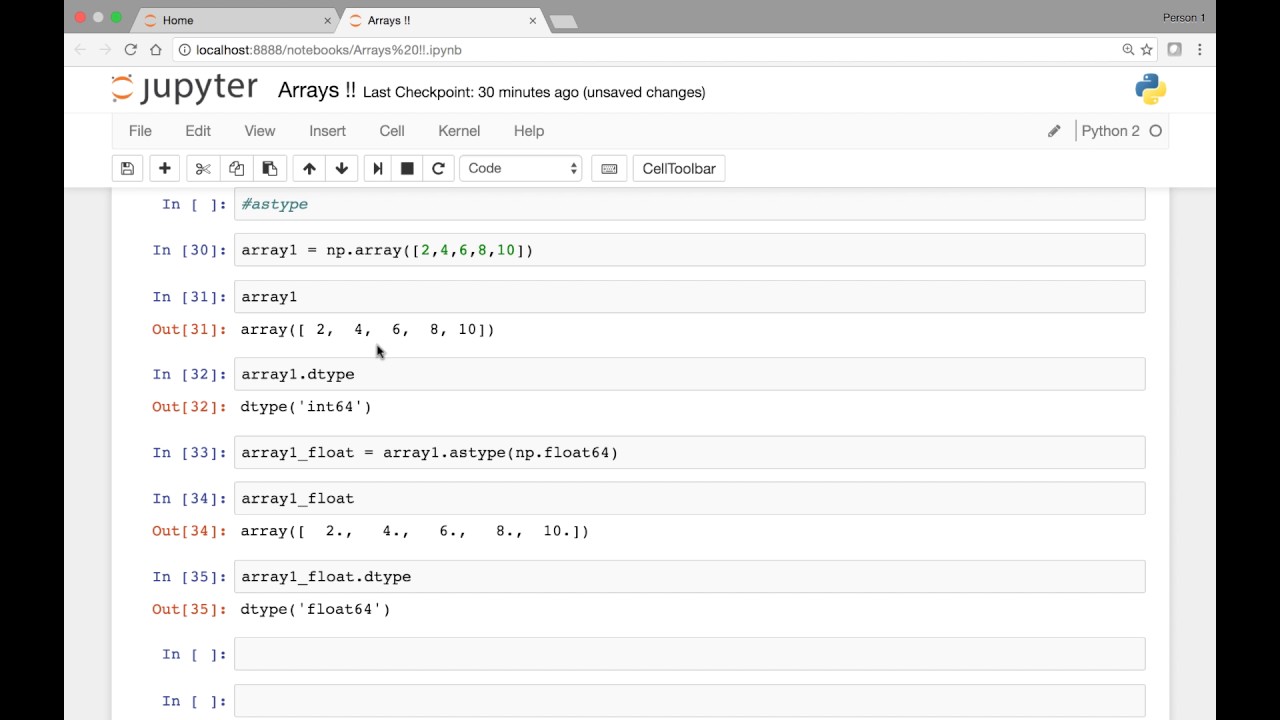Image resolution: width=1280 pixels, height=720 pixels.
Task: Move selected cell down arrow
Action: click(x=342, y=168)
